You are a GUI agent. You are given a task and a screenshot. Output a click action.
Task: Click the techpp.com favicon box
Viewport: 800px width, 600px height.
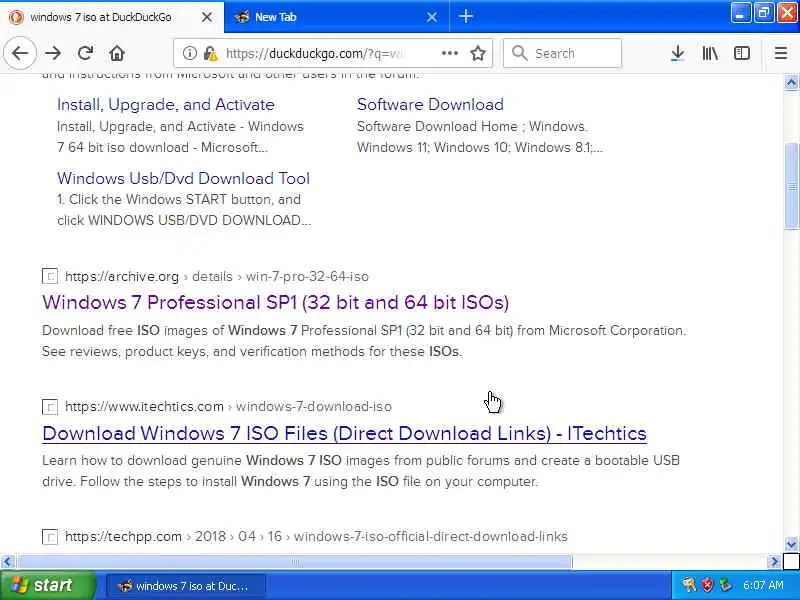tap(49, 537)
